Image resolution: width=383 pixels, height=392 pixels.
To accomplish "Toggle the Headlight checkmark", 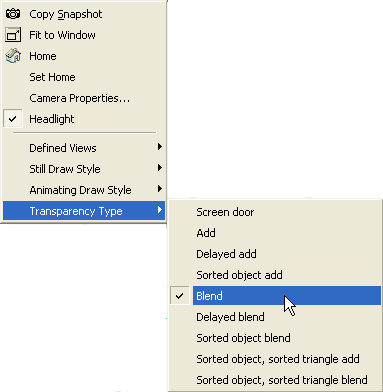I will coord(13,119).
